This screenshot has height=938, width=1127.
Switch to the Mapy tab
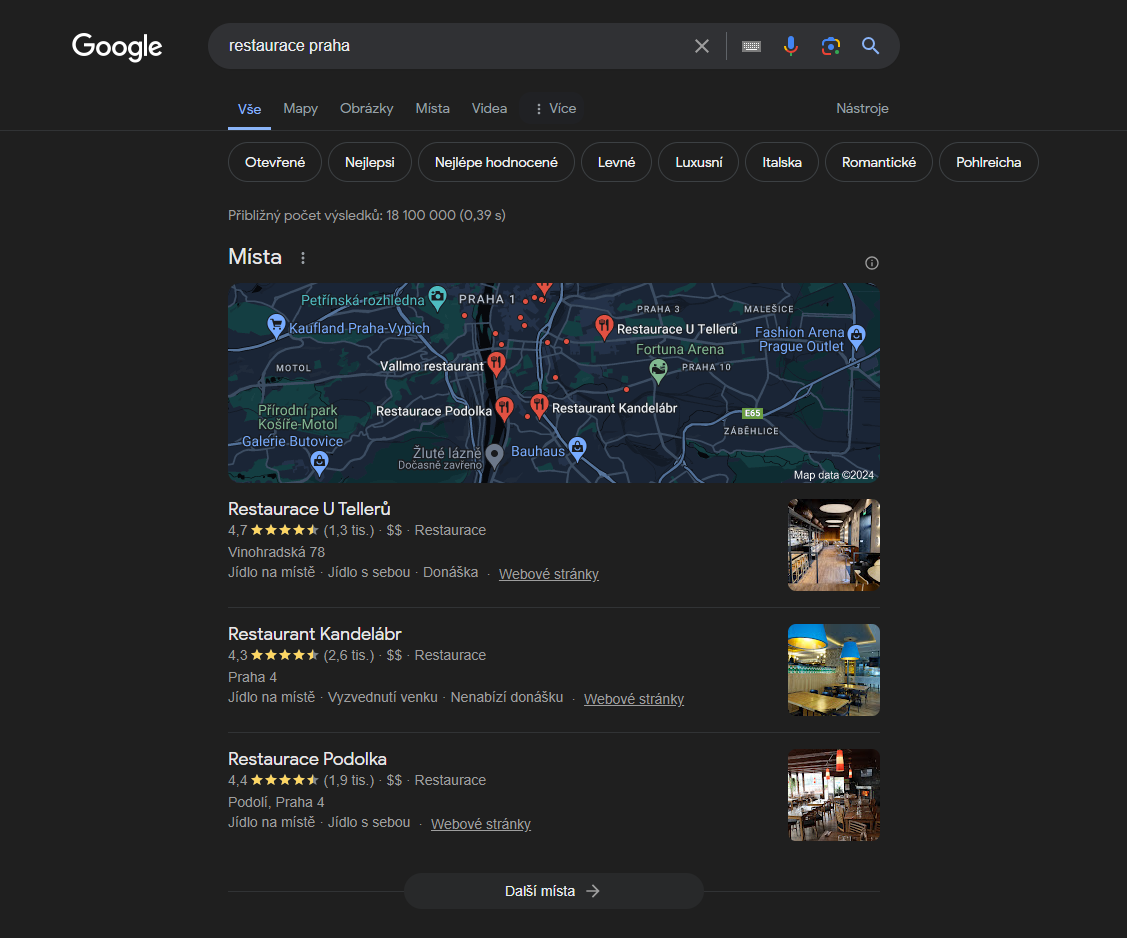tap(300, 109)
